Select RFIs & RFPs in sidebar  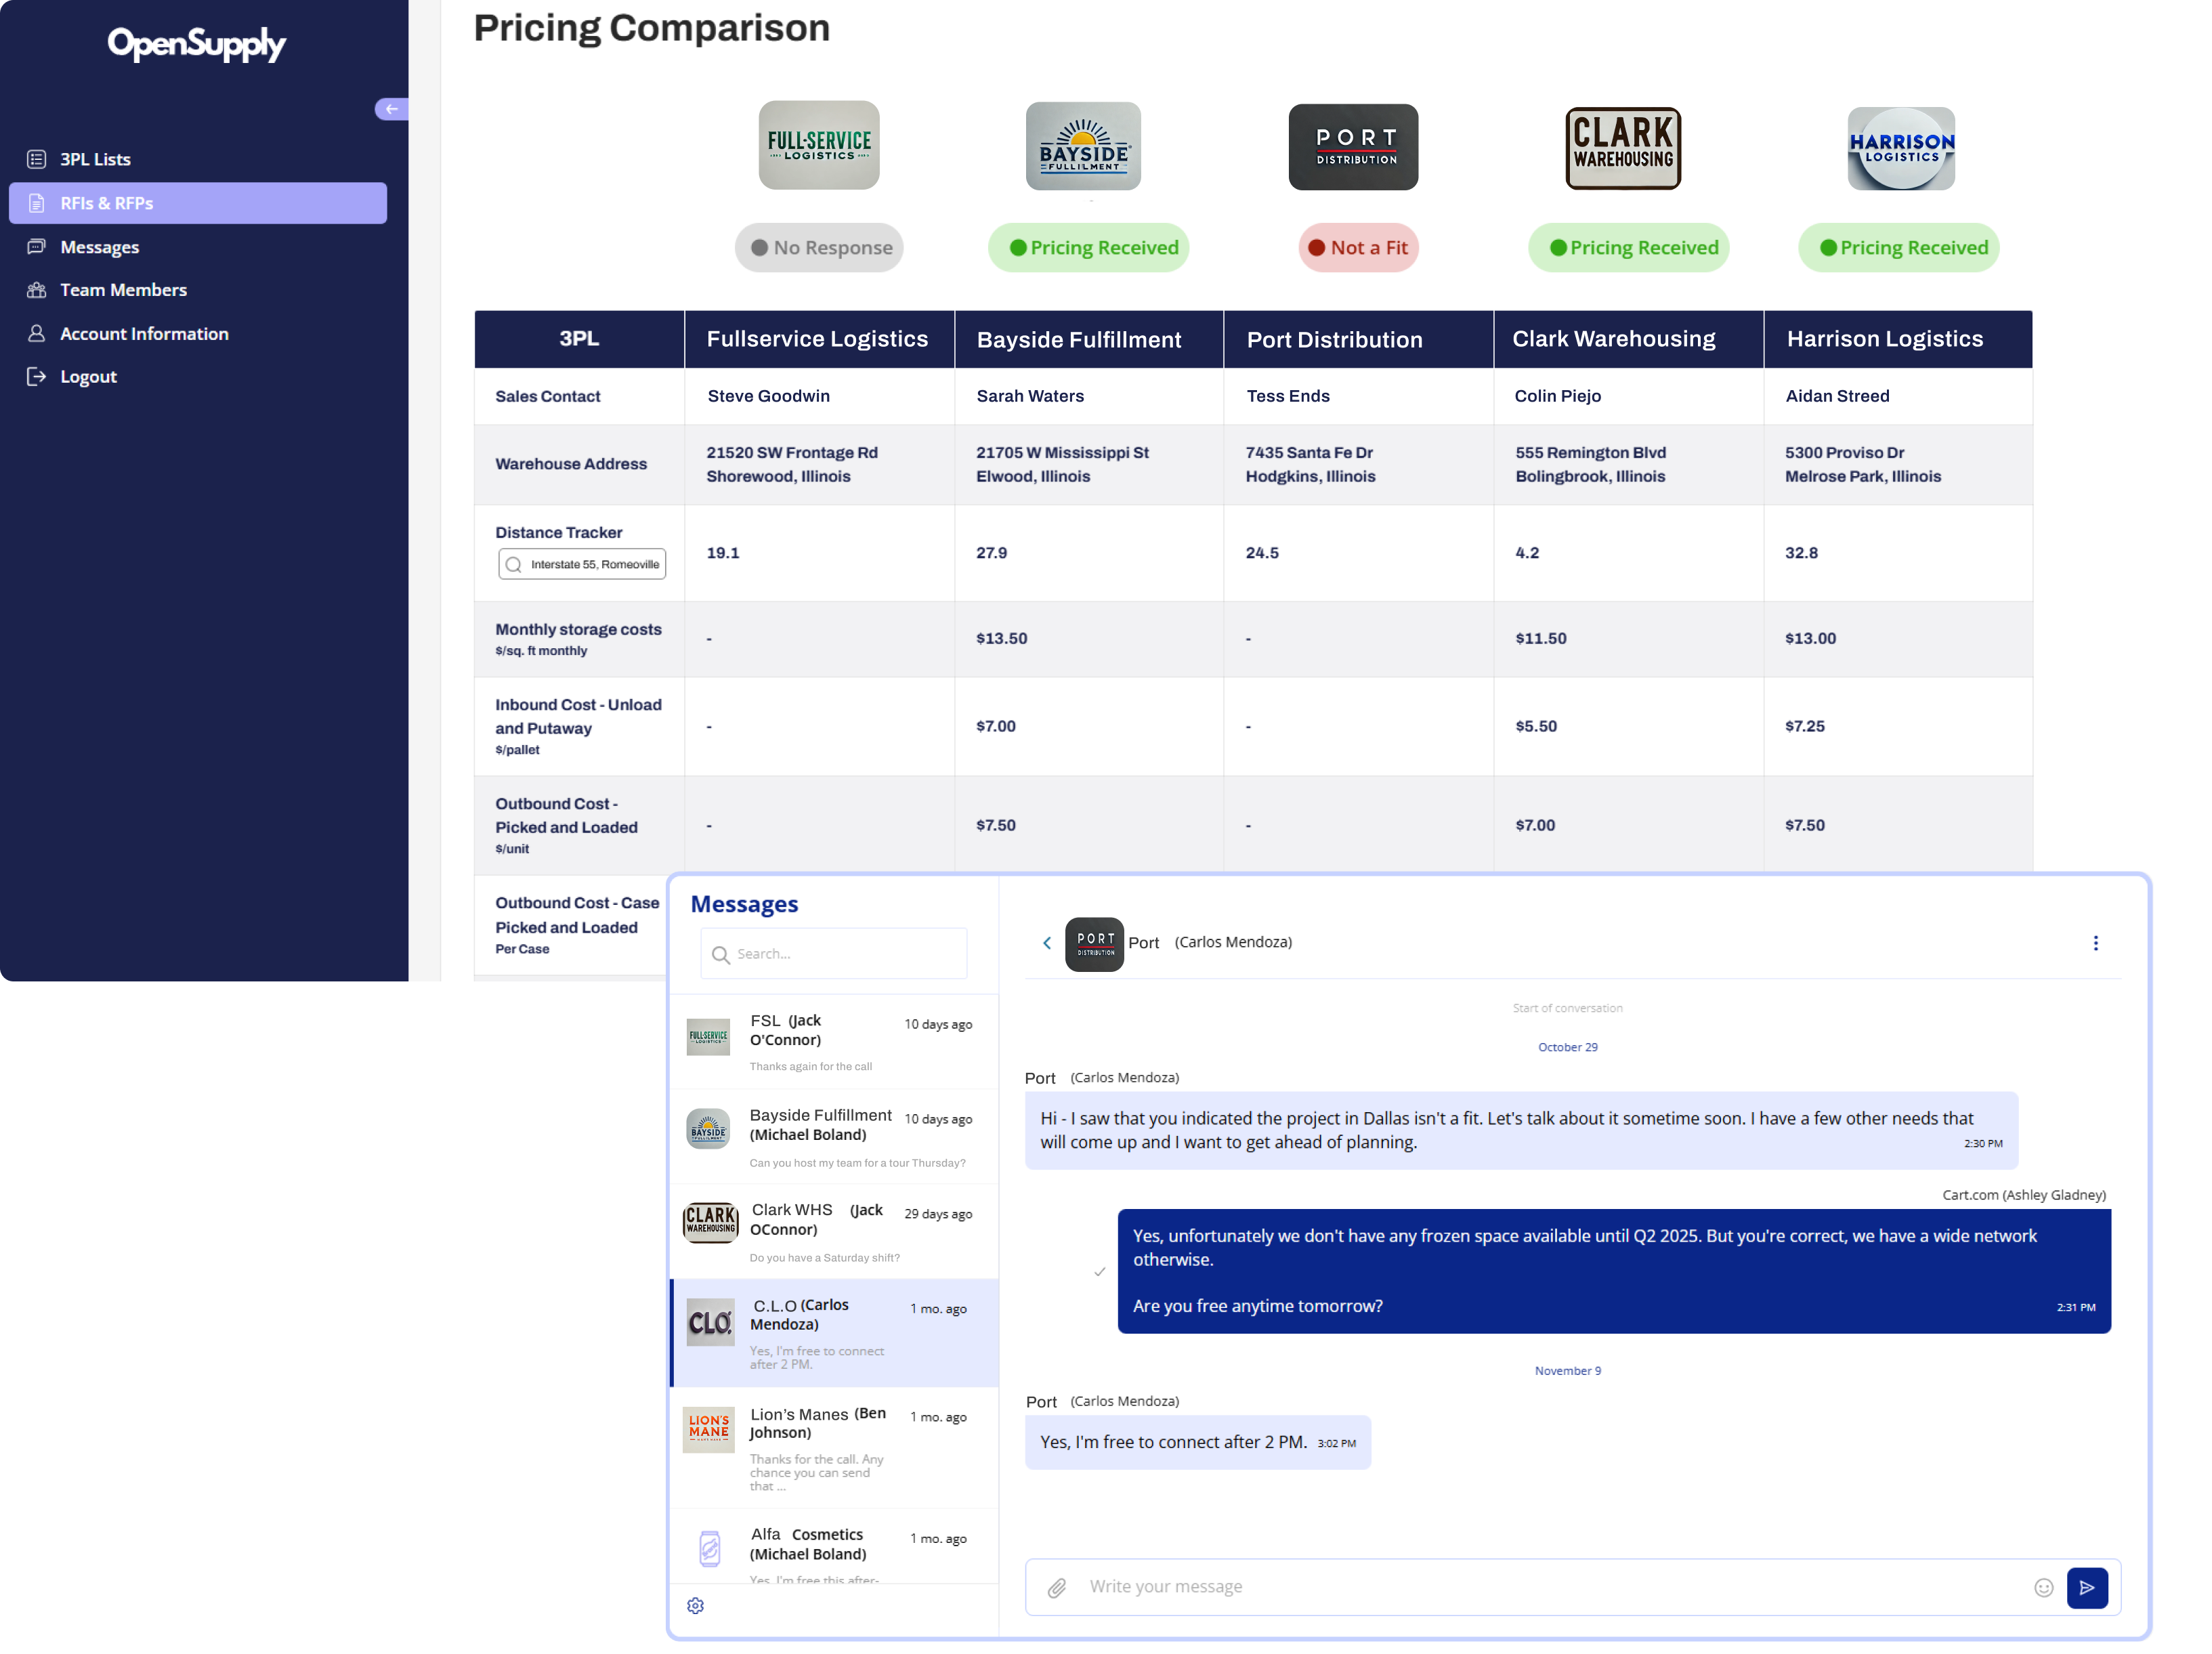[x=197, y=203]
